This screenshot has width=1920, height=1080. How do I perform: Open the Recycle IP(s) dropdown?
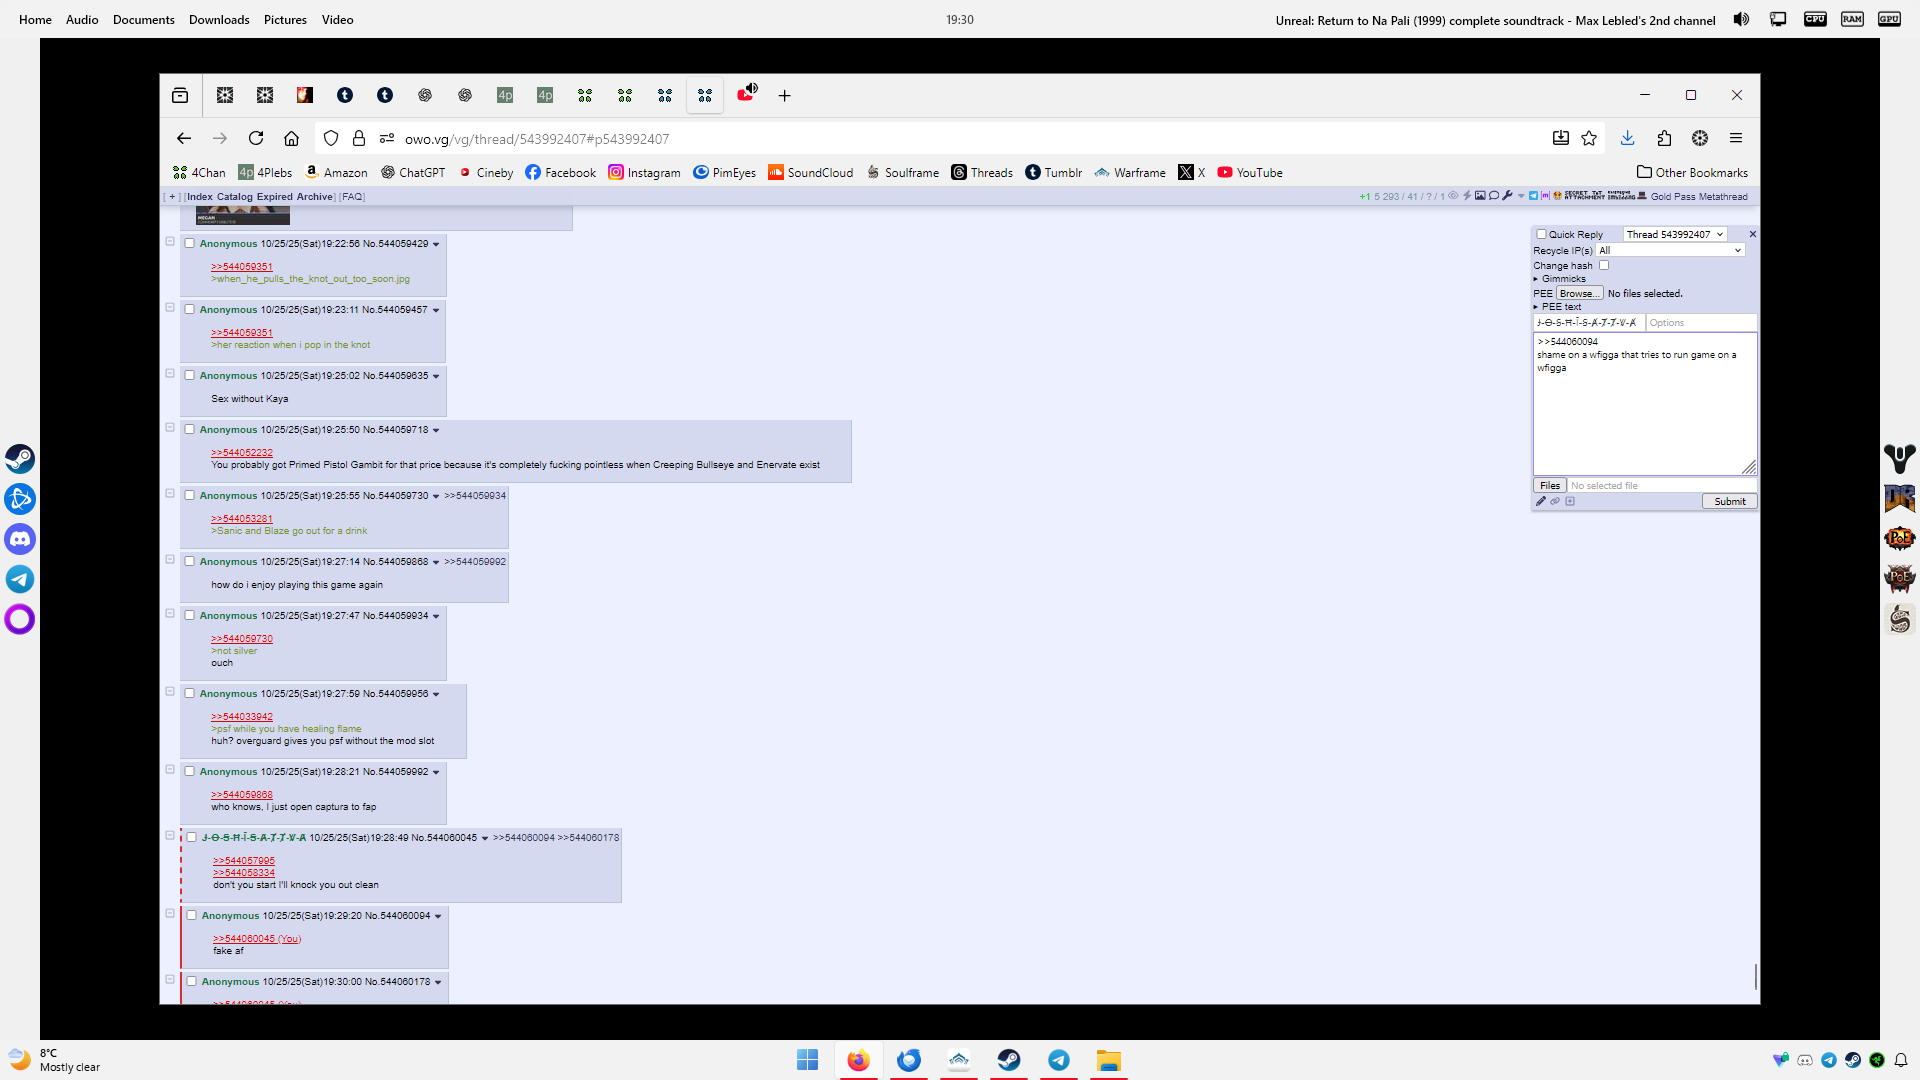click(1670, 251)
